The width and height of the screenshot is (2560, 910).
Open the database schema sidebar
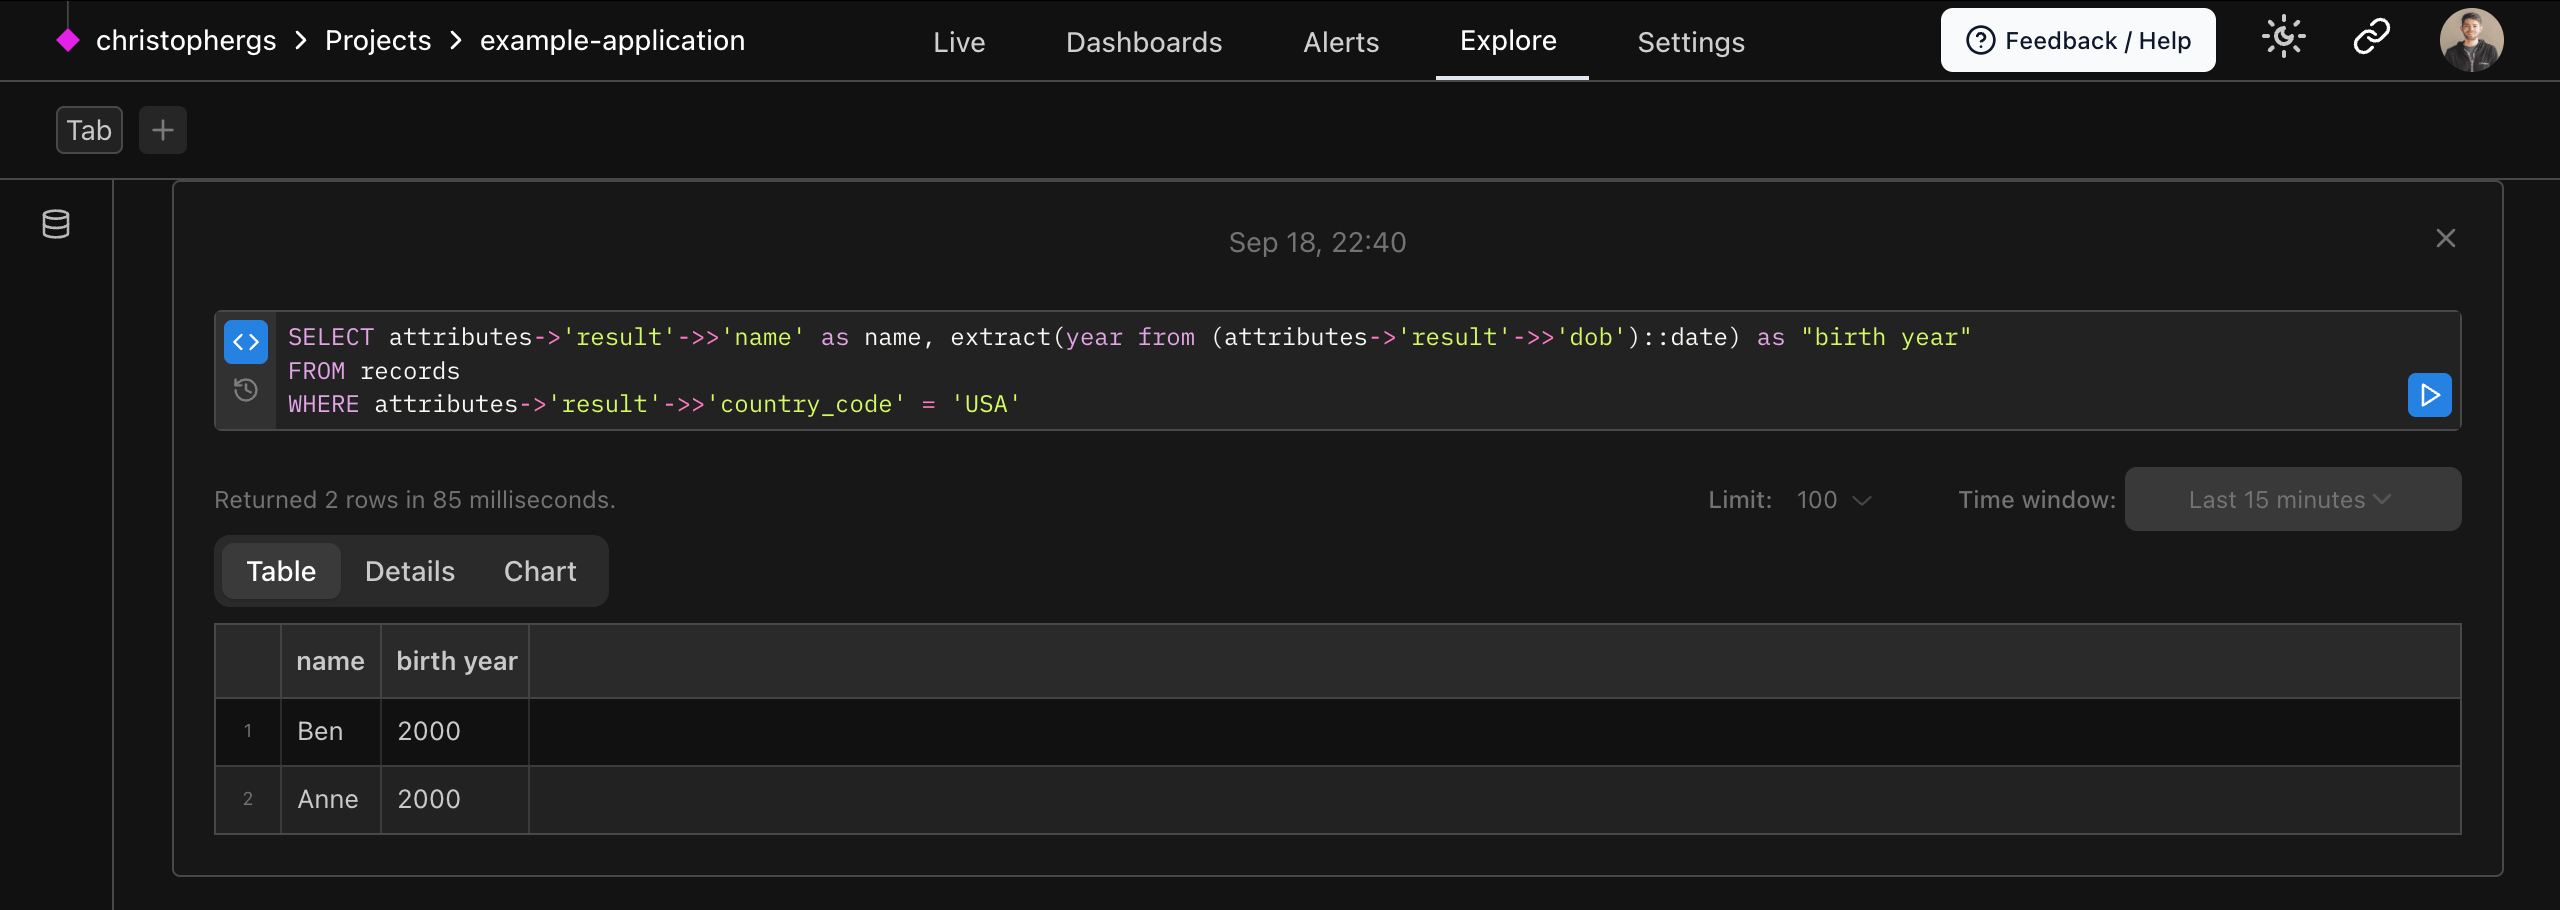(x=55, y=223)
